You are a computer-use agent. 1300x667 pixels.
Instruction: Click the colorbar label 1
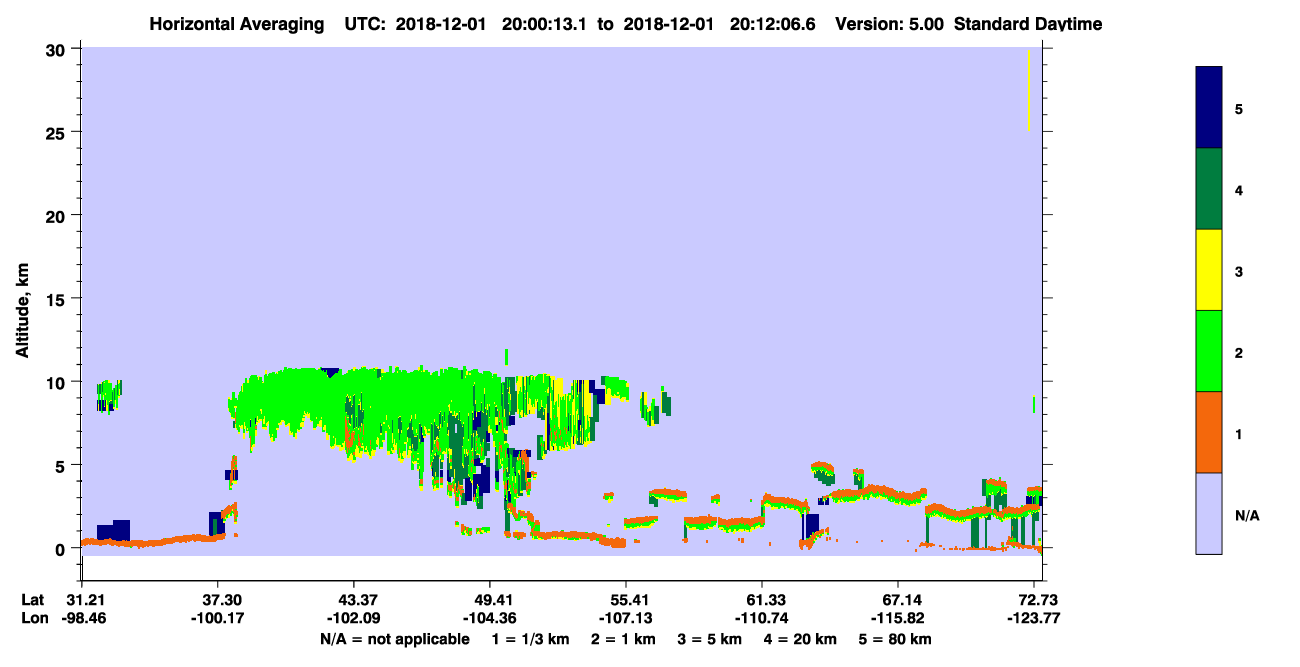tap(1239, 433)
